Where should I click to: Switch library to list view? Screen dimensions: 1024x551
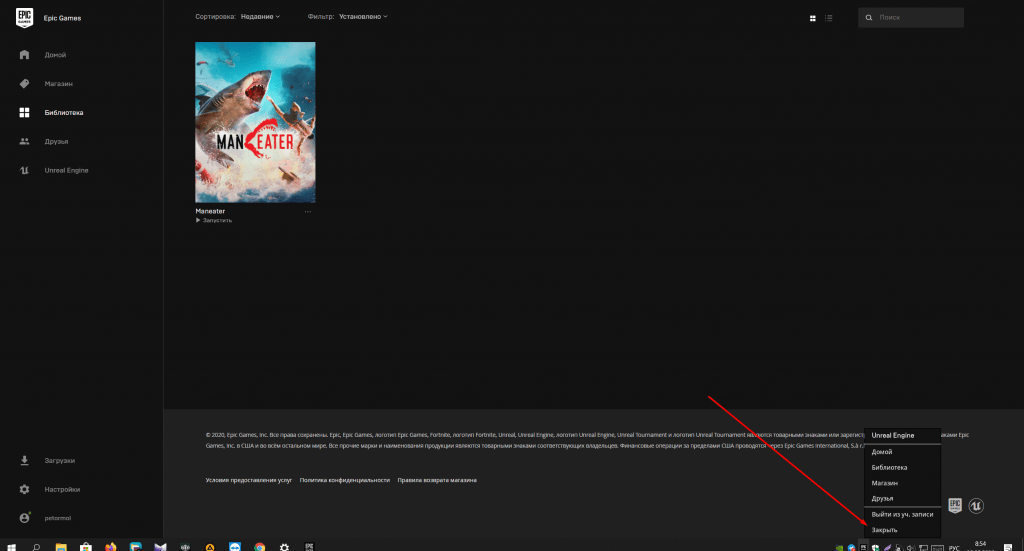coord(828,18)
